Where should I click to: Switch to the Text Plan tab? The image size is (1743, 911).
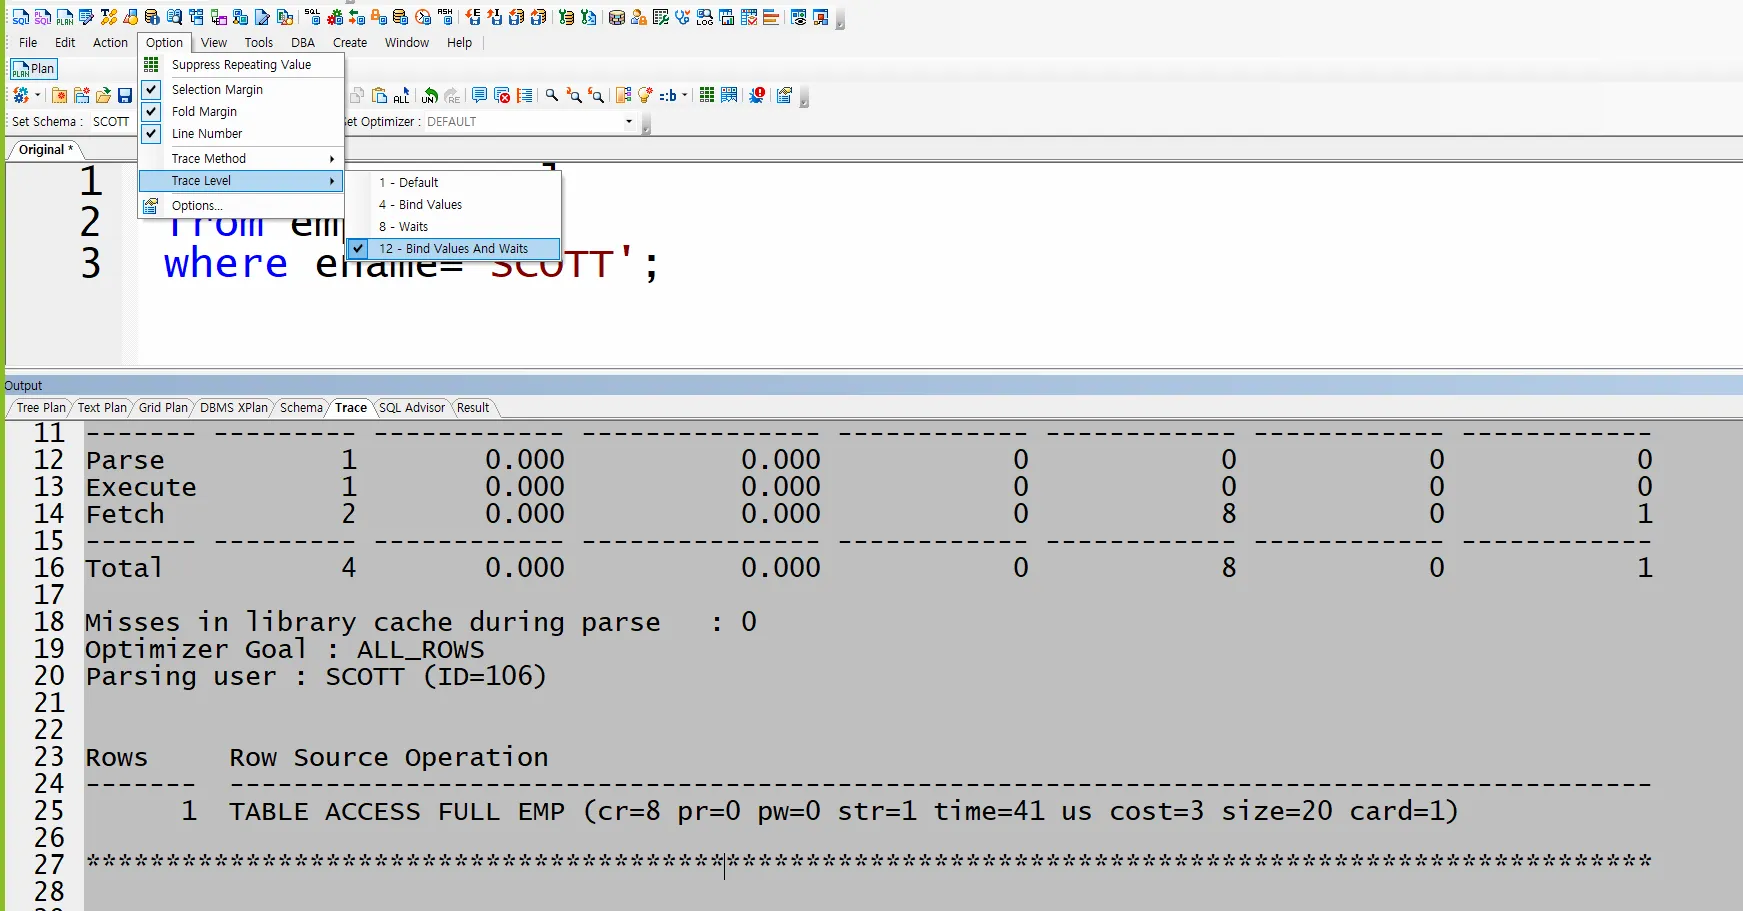click(x=102, y=408)
